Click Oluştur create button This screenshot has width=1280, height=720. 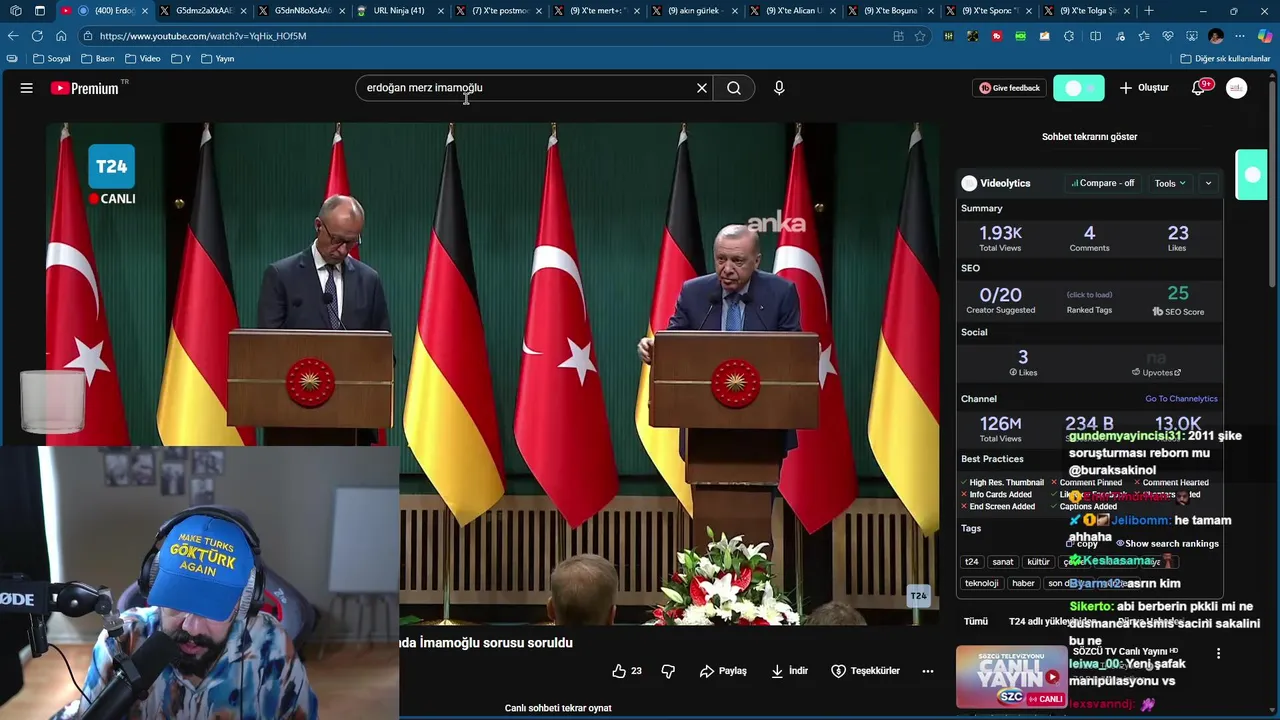pyautogui.click(x=1144, y=88)
